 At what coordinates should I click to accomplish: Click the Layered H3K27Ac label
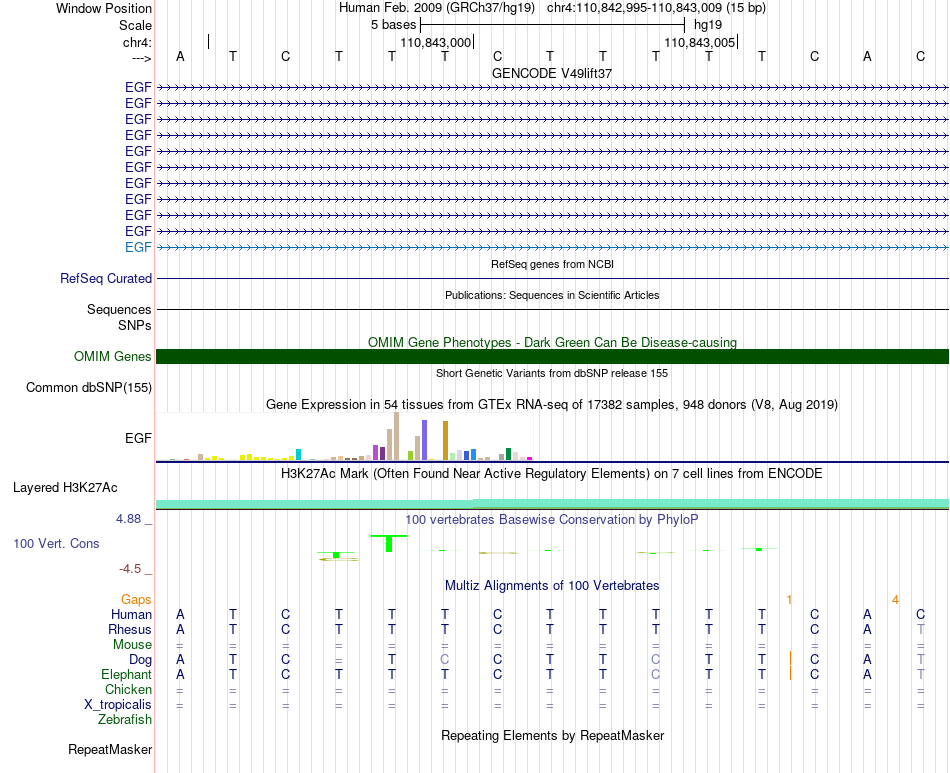click(65, 488)
